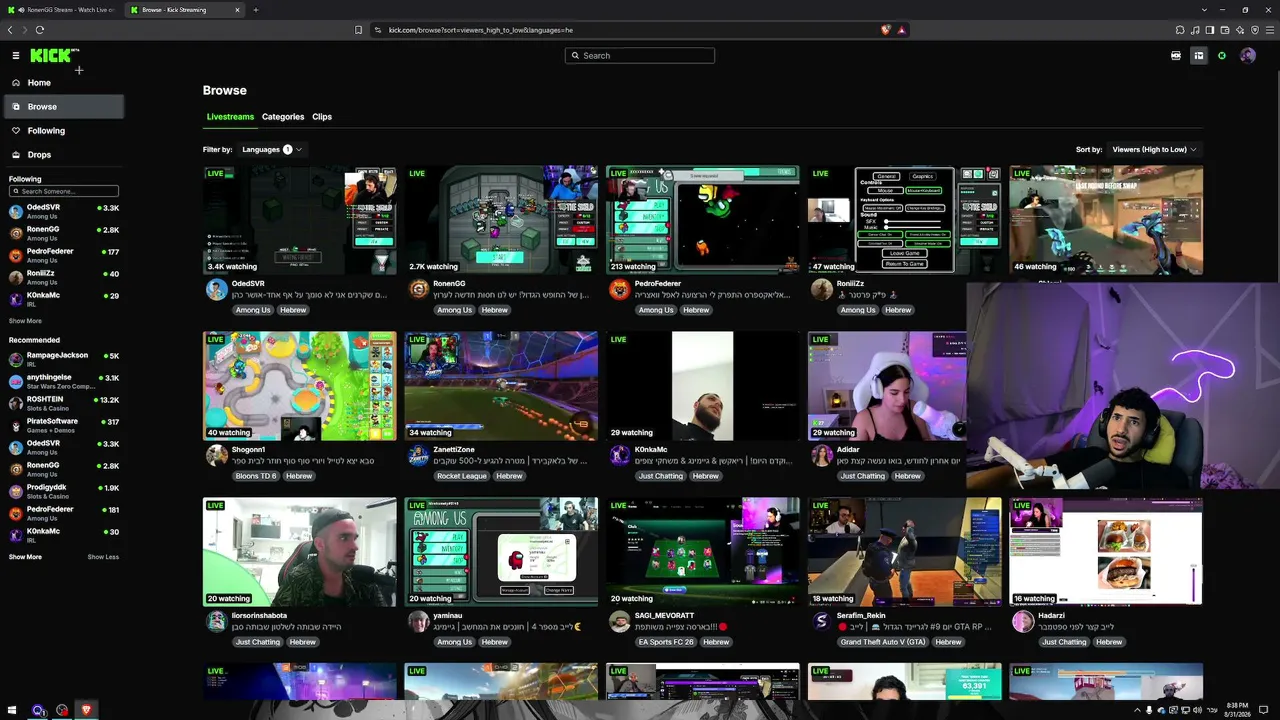The width and height of the screenshot is (1280, 720).
Task: Click the Brave Rewards triangle icon
Action: pyautogui.click(x=902, y=30)
